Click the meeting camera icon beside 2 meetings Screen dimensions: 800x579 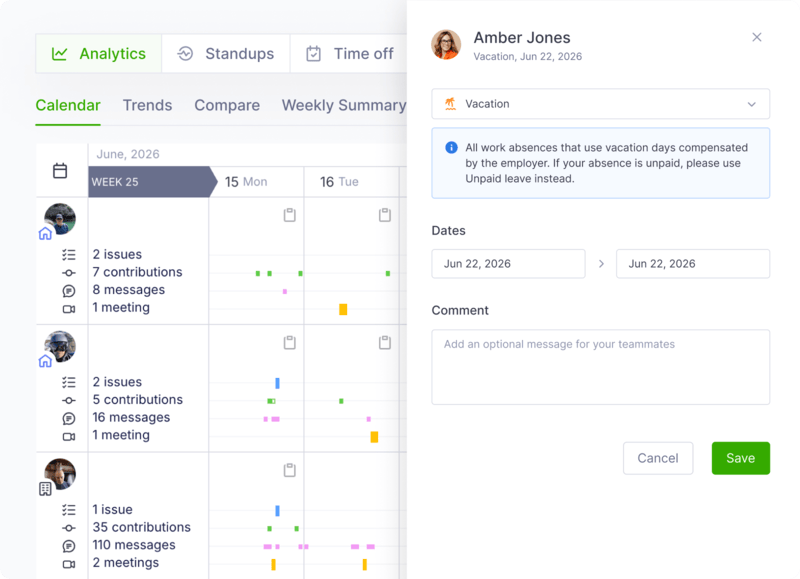(69, 564)
